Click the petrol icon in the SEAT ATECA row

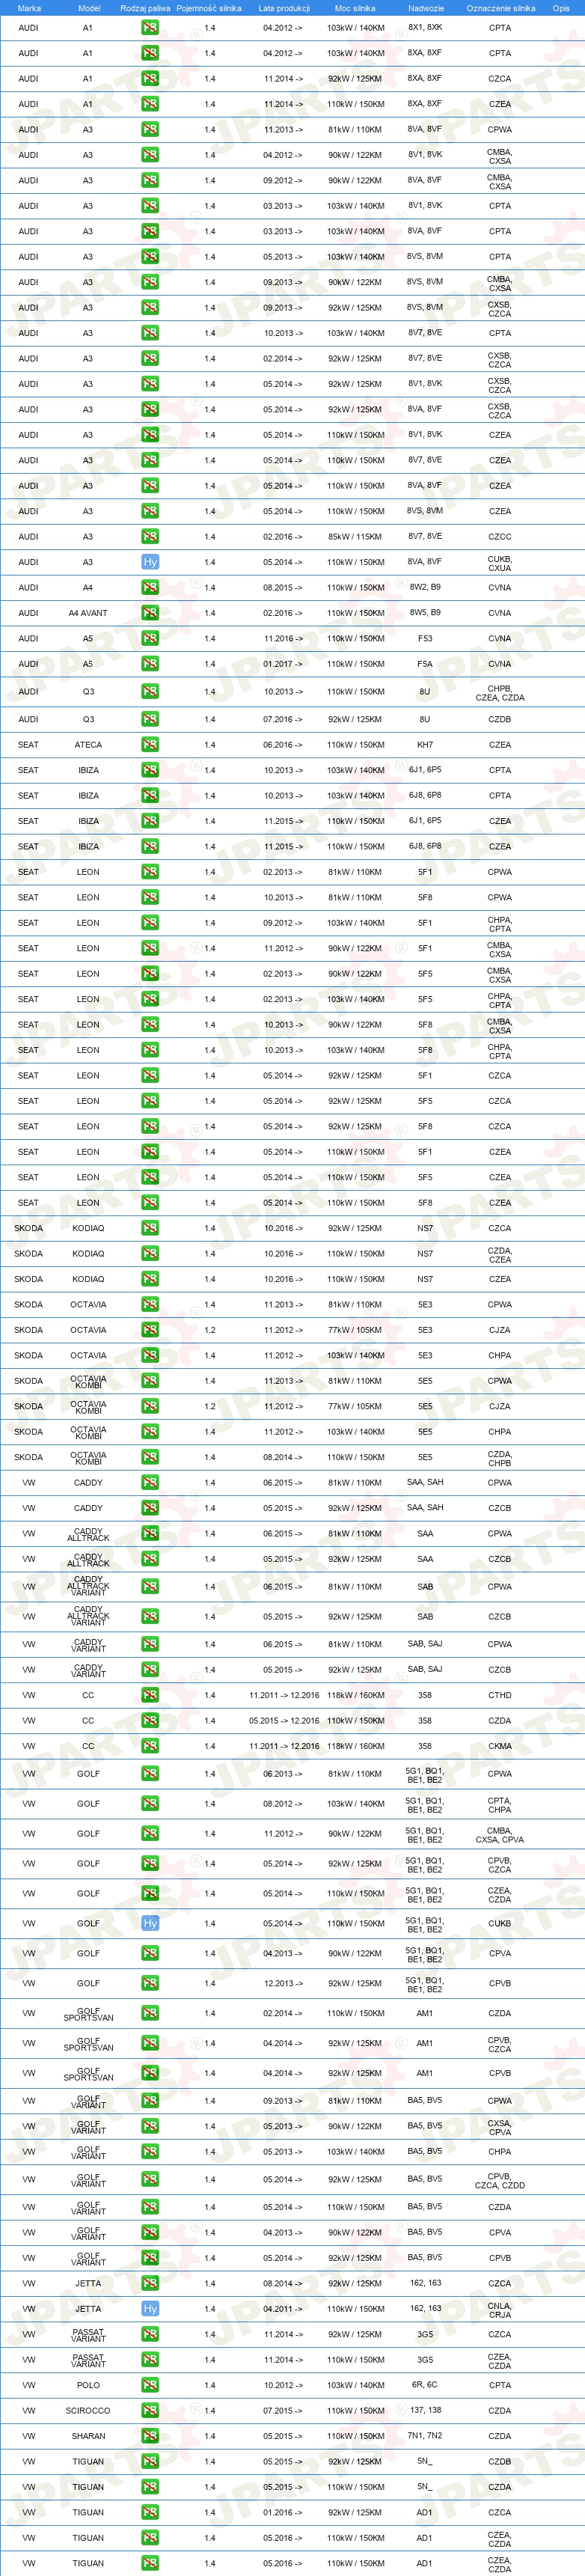click(x=150, y=745)
